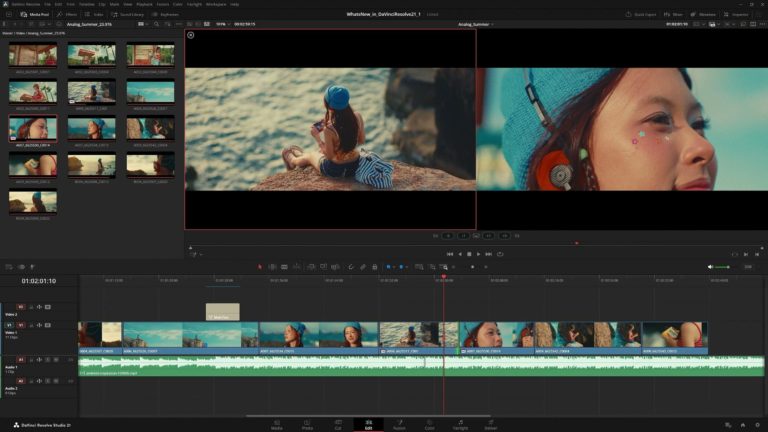Image resolution: width=768 pixels, height=432 pixels.
Task: Open the Analog_Summer timeline name dropdown
Action: [476, 24]
